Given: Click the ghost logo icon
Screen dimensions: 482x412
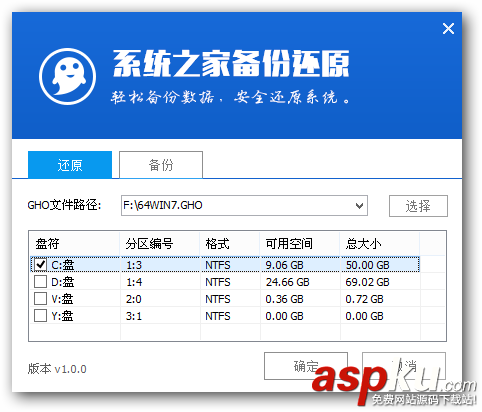Looking at the screenshot, I should (x=68, y=76).
